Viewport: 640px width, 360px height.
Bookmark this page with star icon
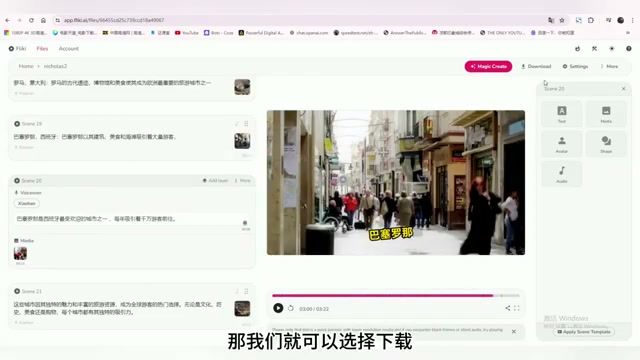pyautogui.click(x=562, y=20)
